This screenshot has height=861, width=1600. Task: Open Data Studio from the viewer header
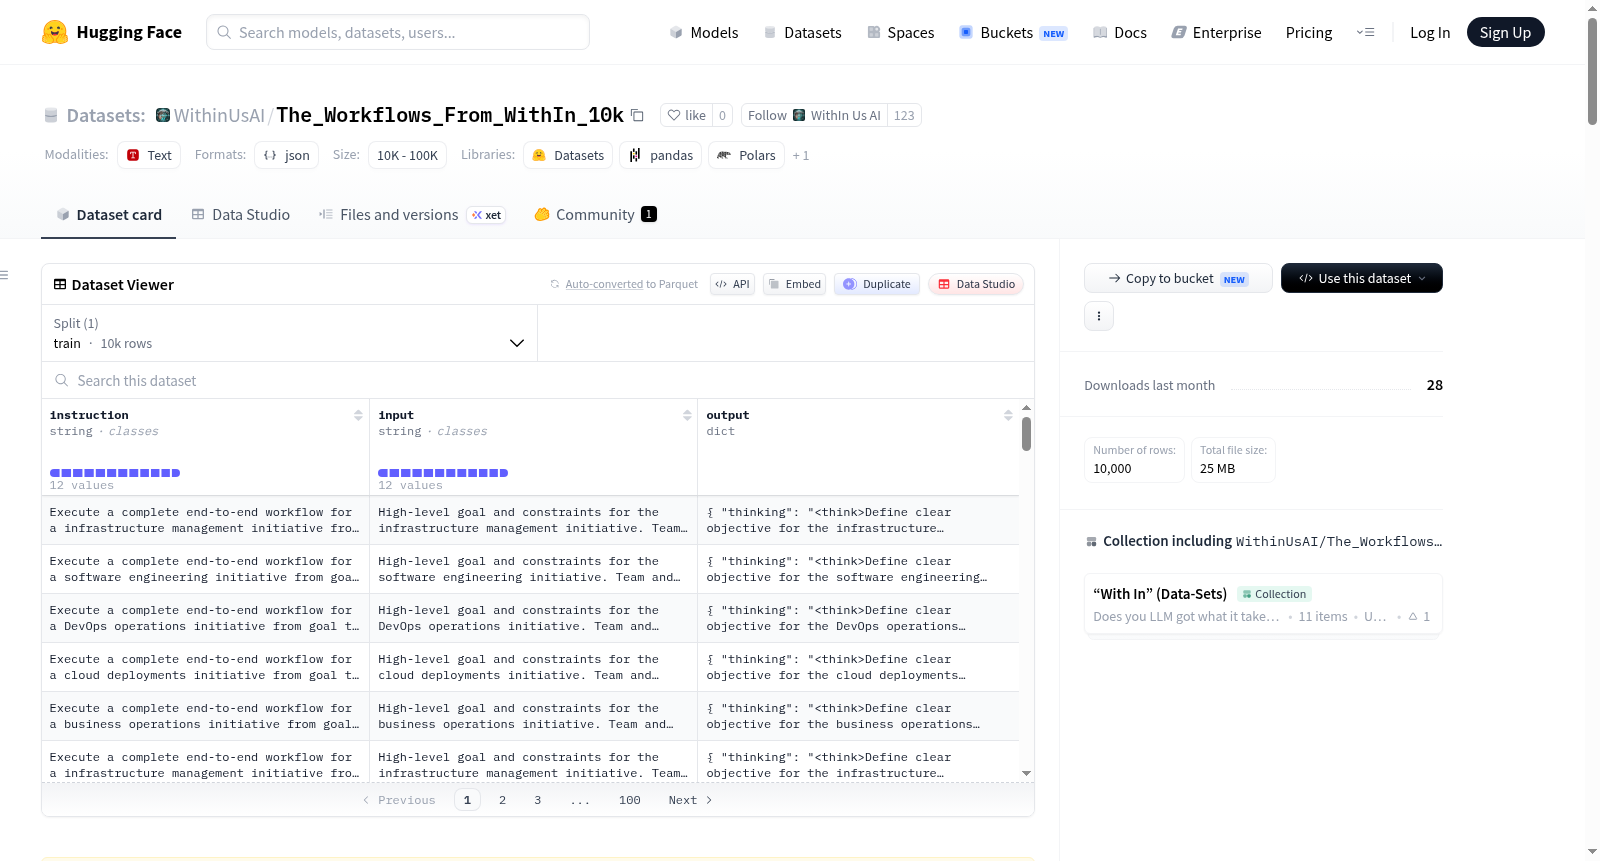coord(976,284)
